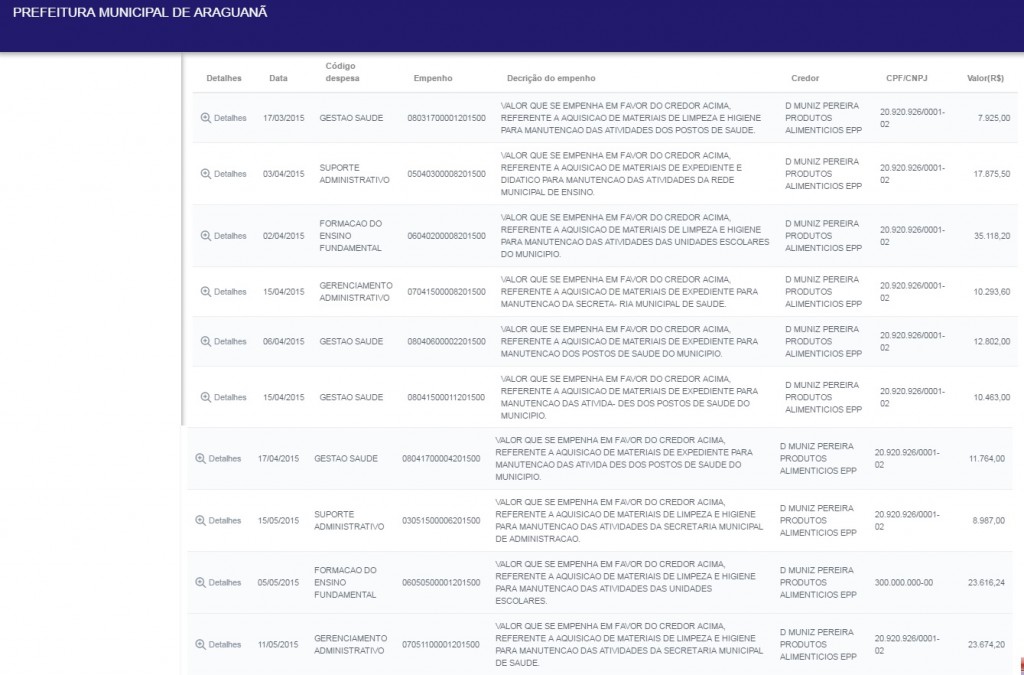Click magnifier icon for the 15/05/2015 entry
Screen dimensions: 1024x675
tap(200, 521)
